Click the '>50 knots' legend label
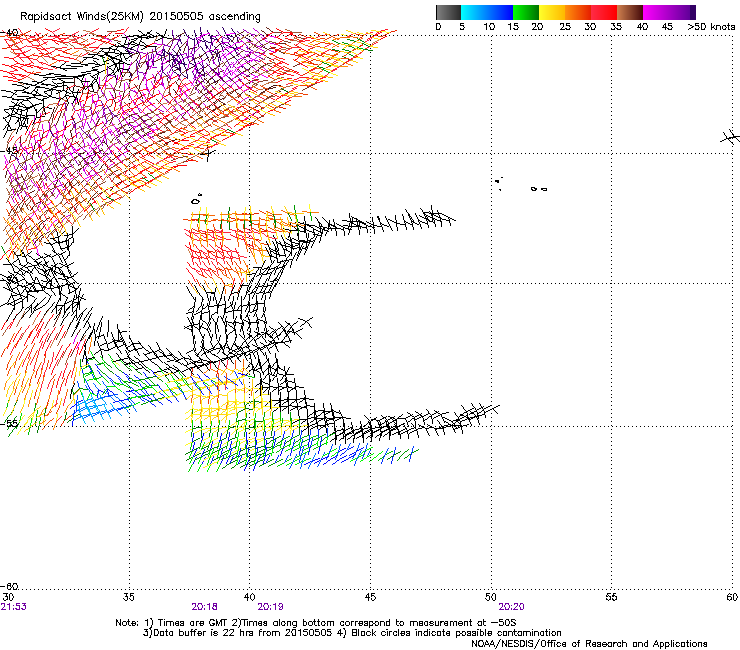 click(711, 27)
